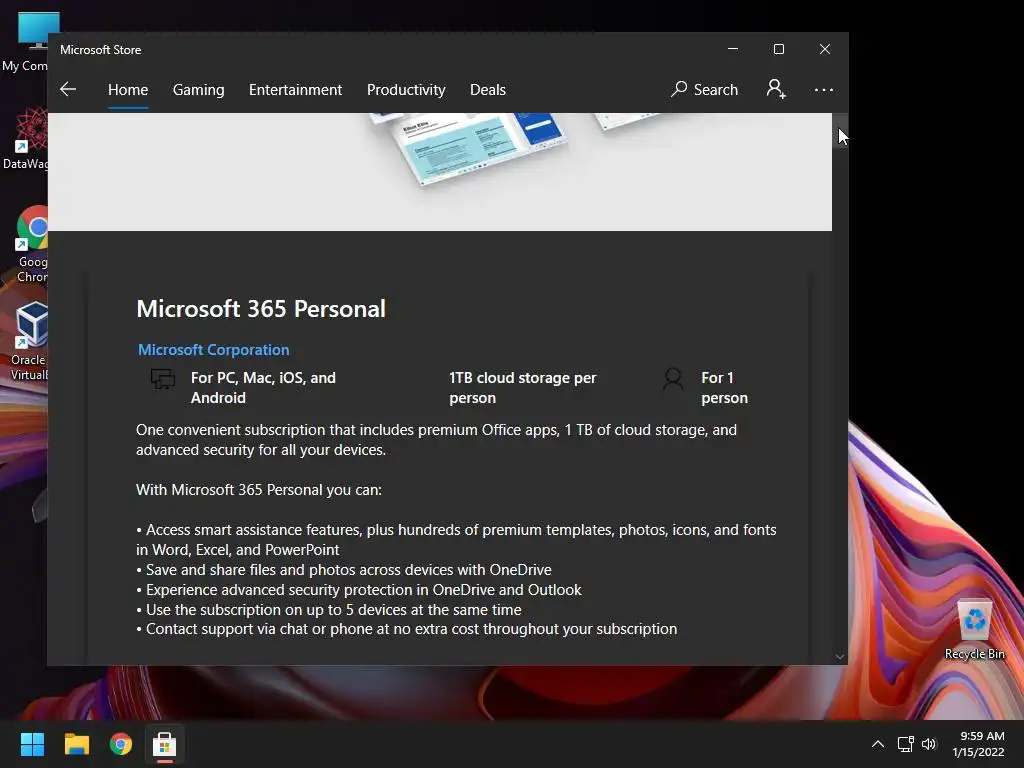Show hidden system tray icons

coord(878,744)
